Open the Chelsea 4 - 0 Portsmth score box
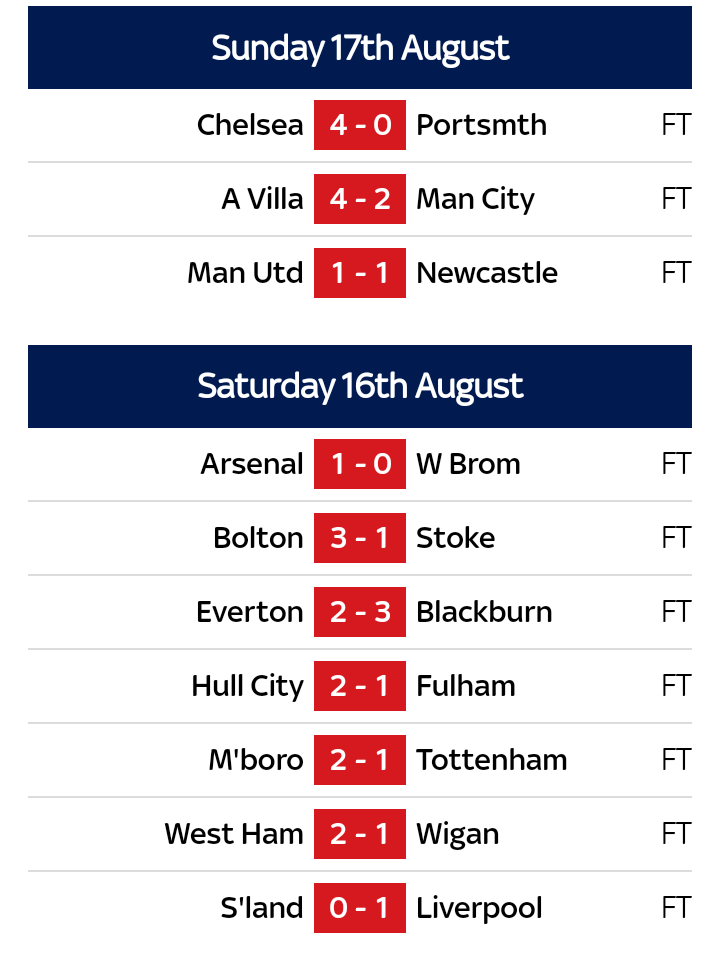720x964 pixels. pyautogui.click(x=360, y=125)
